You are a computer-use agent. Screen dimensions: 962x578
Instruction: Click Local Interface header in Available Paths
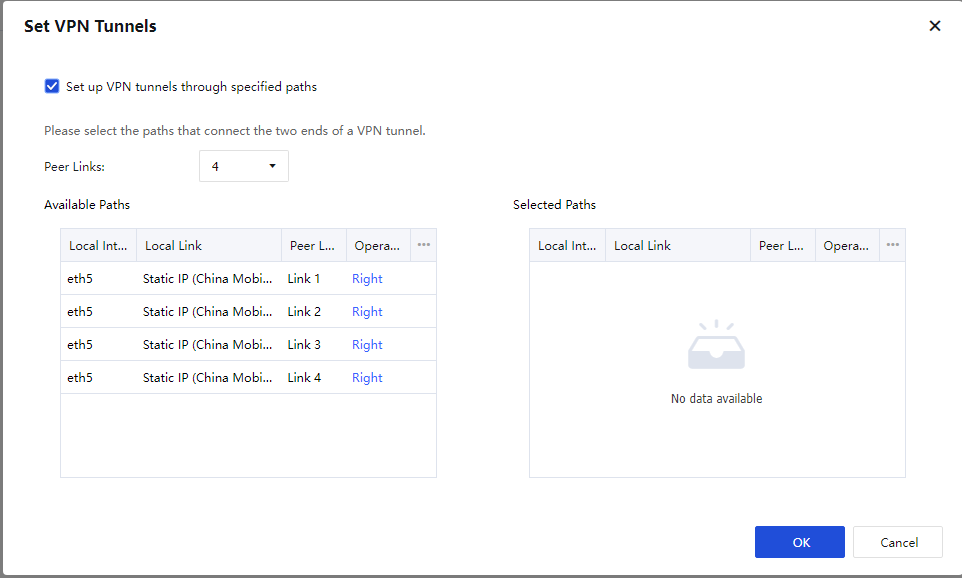[x=97, y=246]
